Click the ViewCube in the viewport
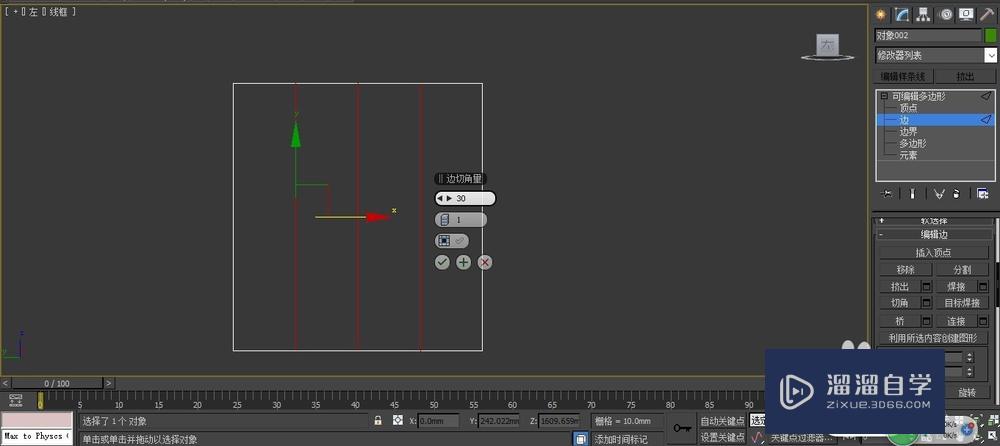Screen dimensions: 1000x446 click(x=828, y=46)
